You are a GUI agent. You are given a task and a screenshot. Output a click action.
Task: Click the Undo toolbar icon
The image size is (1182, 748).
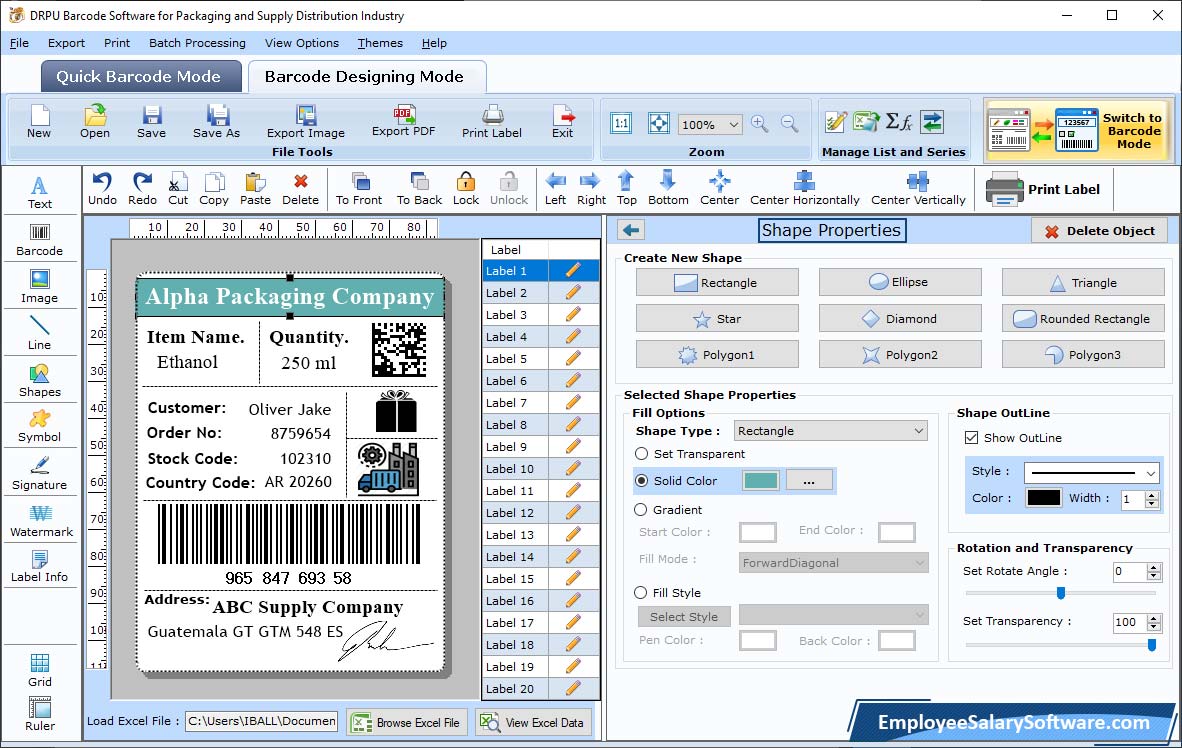pyautogui.click(x=102, y=189)
